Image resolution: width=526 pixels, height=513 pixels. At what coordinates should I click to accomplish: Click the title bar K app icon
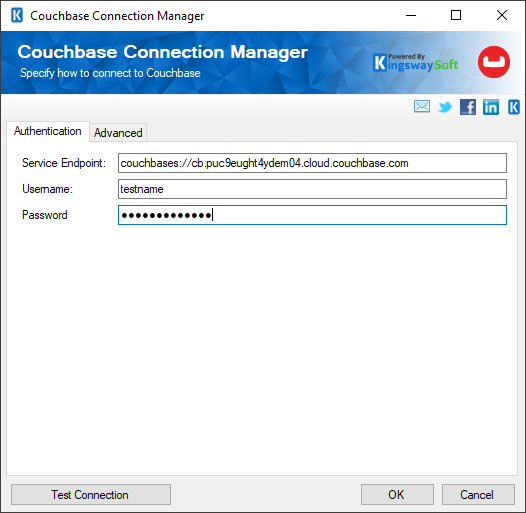tap(17, 15)
